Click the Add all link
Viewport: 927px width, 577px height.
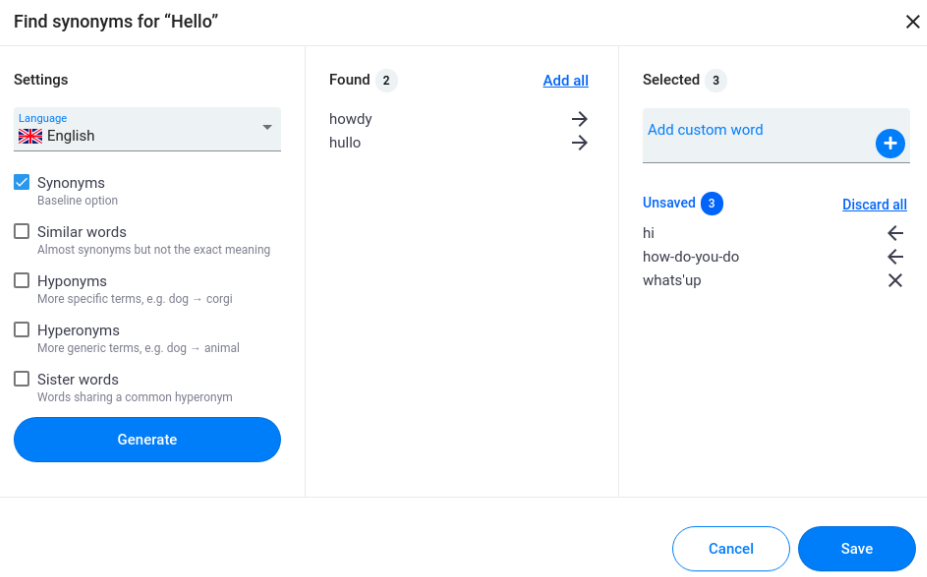point(565,81)
